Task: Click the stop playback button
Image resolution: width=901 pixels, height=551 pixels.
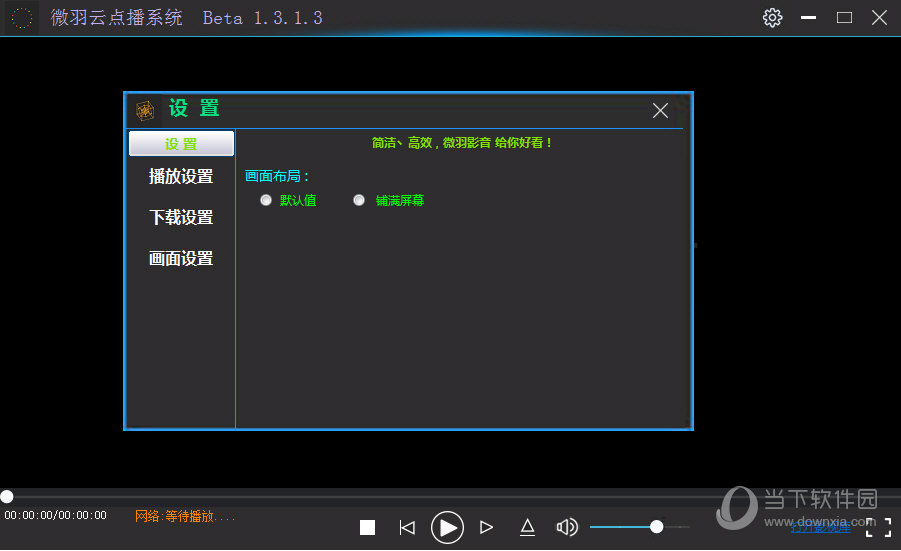Action: (367, 527)
